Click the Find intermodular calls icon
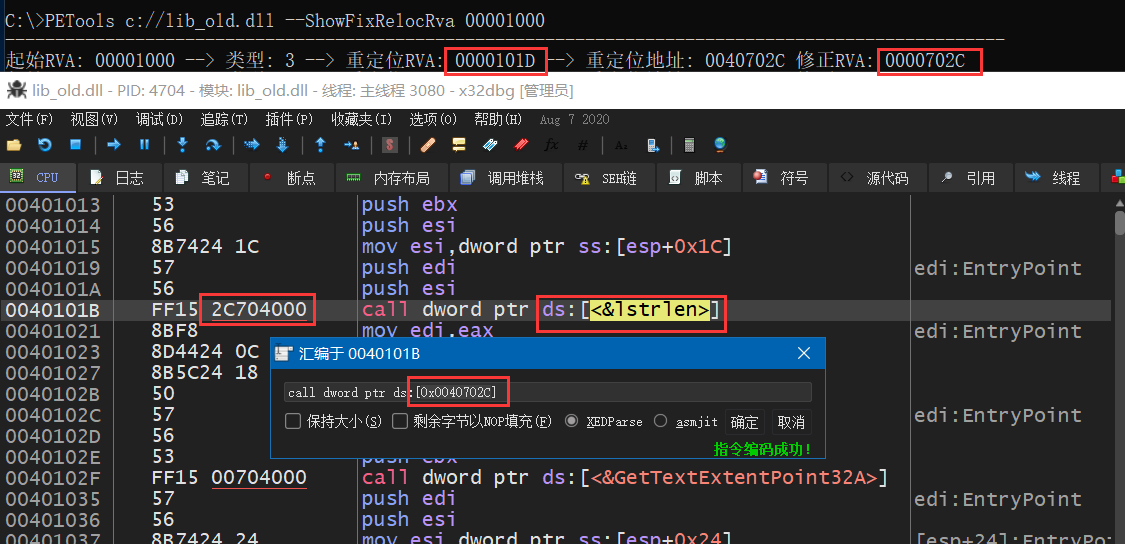Viewport: 1125px width, 544px height. click(x=652, y=145)
